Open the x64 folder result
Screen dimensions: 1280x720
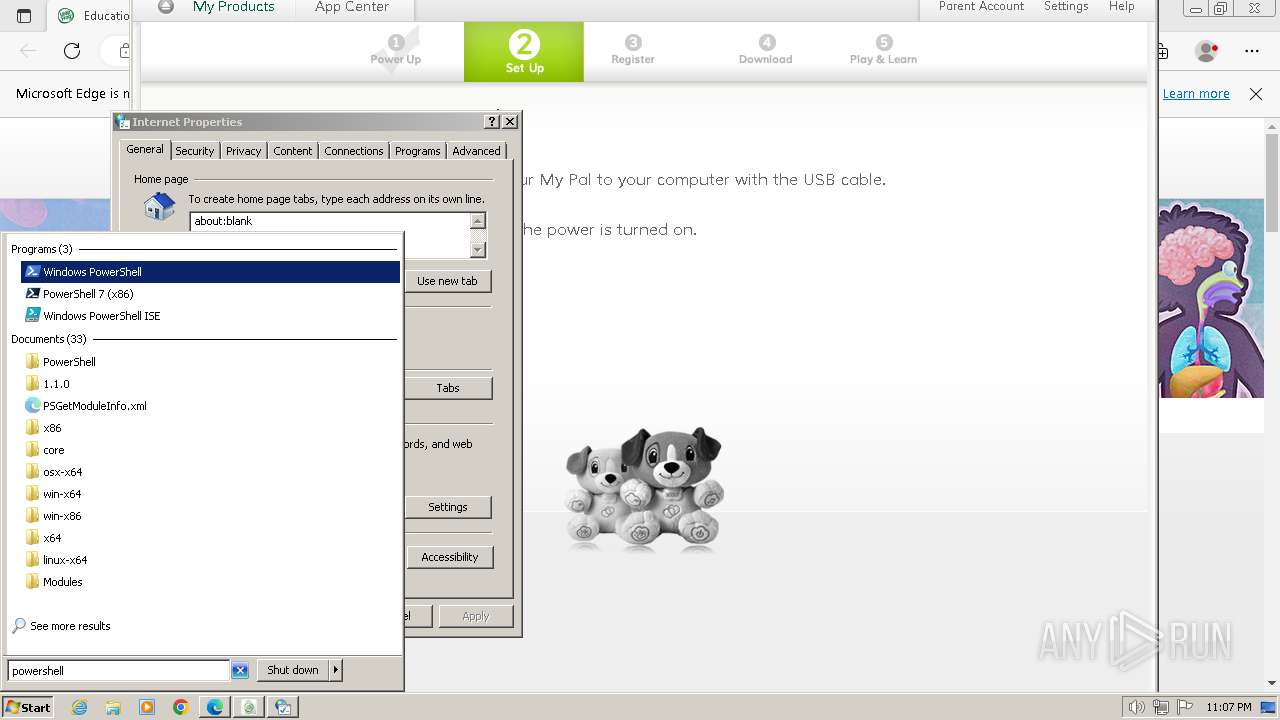210,538
